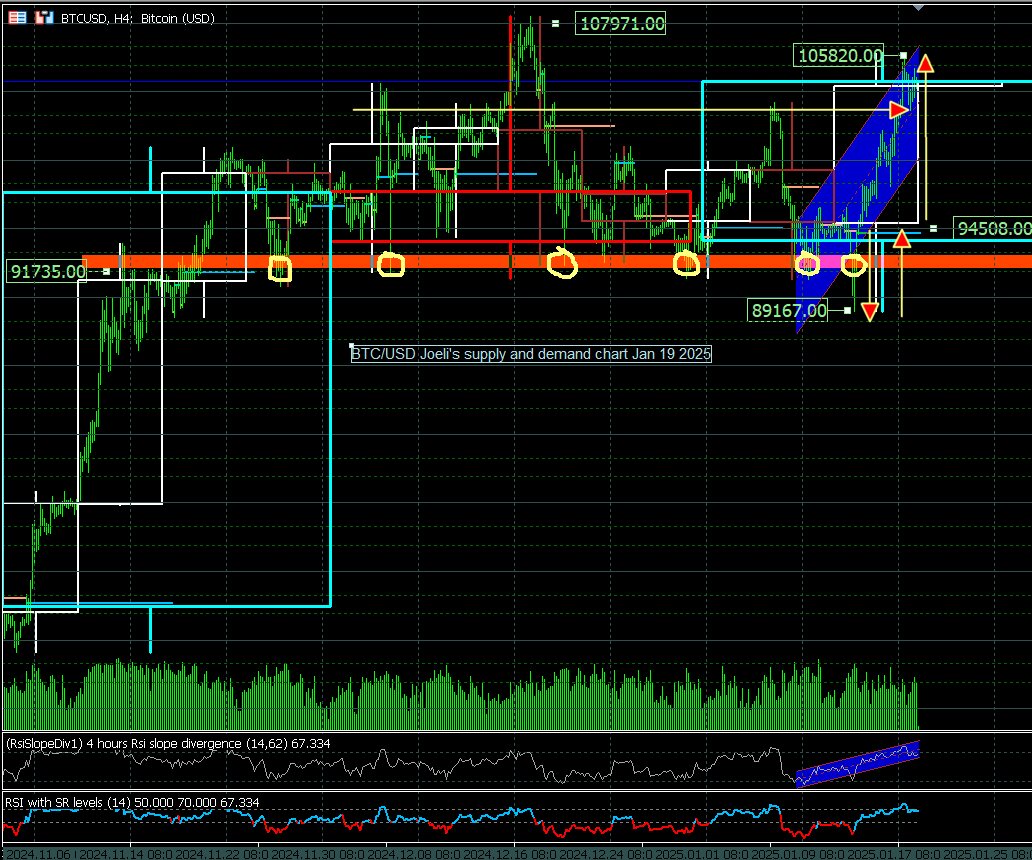Select the RsiSlopeDiv1 indicator label
This screenshot has width=1032, height=860.
(168, 743)
